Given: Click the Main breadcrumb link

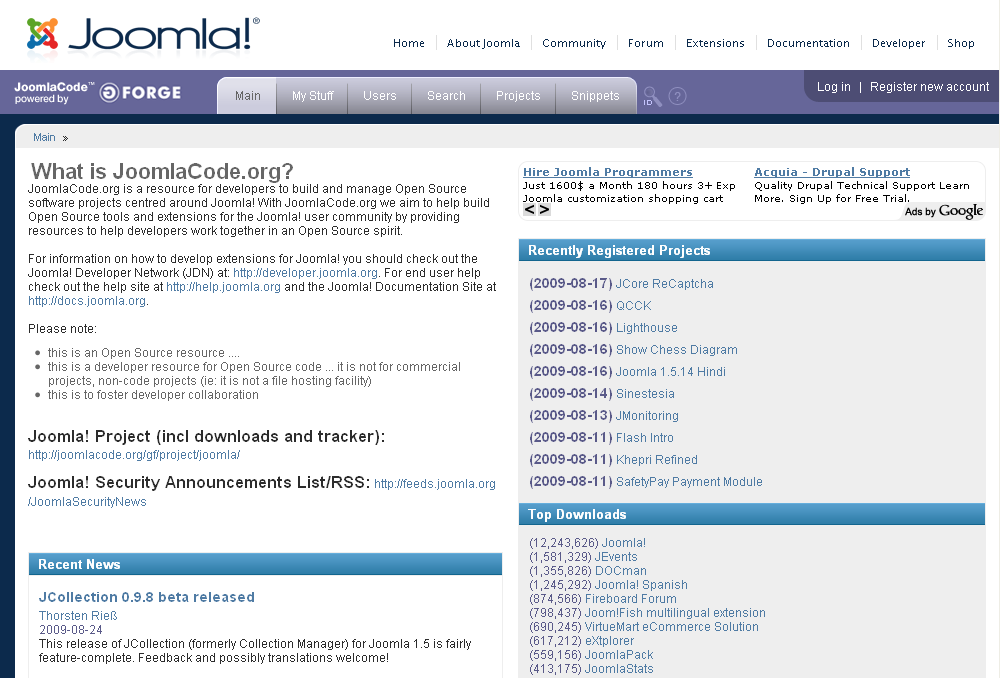Looking at the screenshot, I should (x=44, y=137).
